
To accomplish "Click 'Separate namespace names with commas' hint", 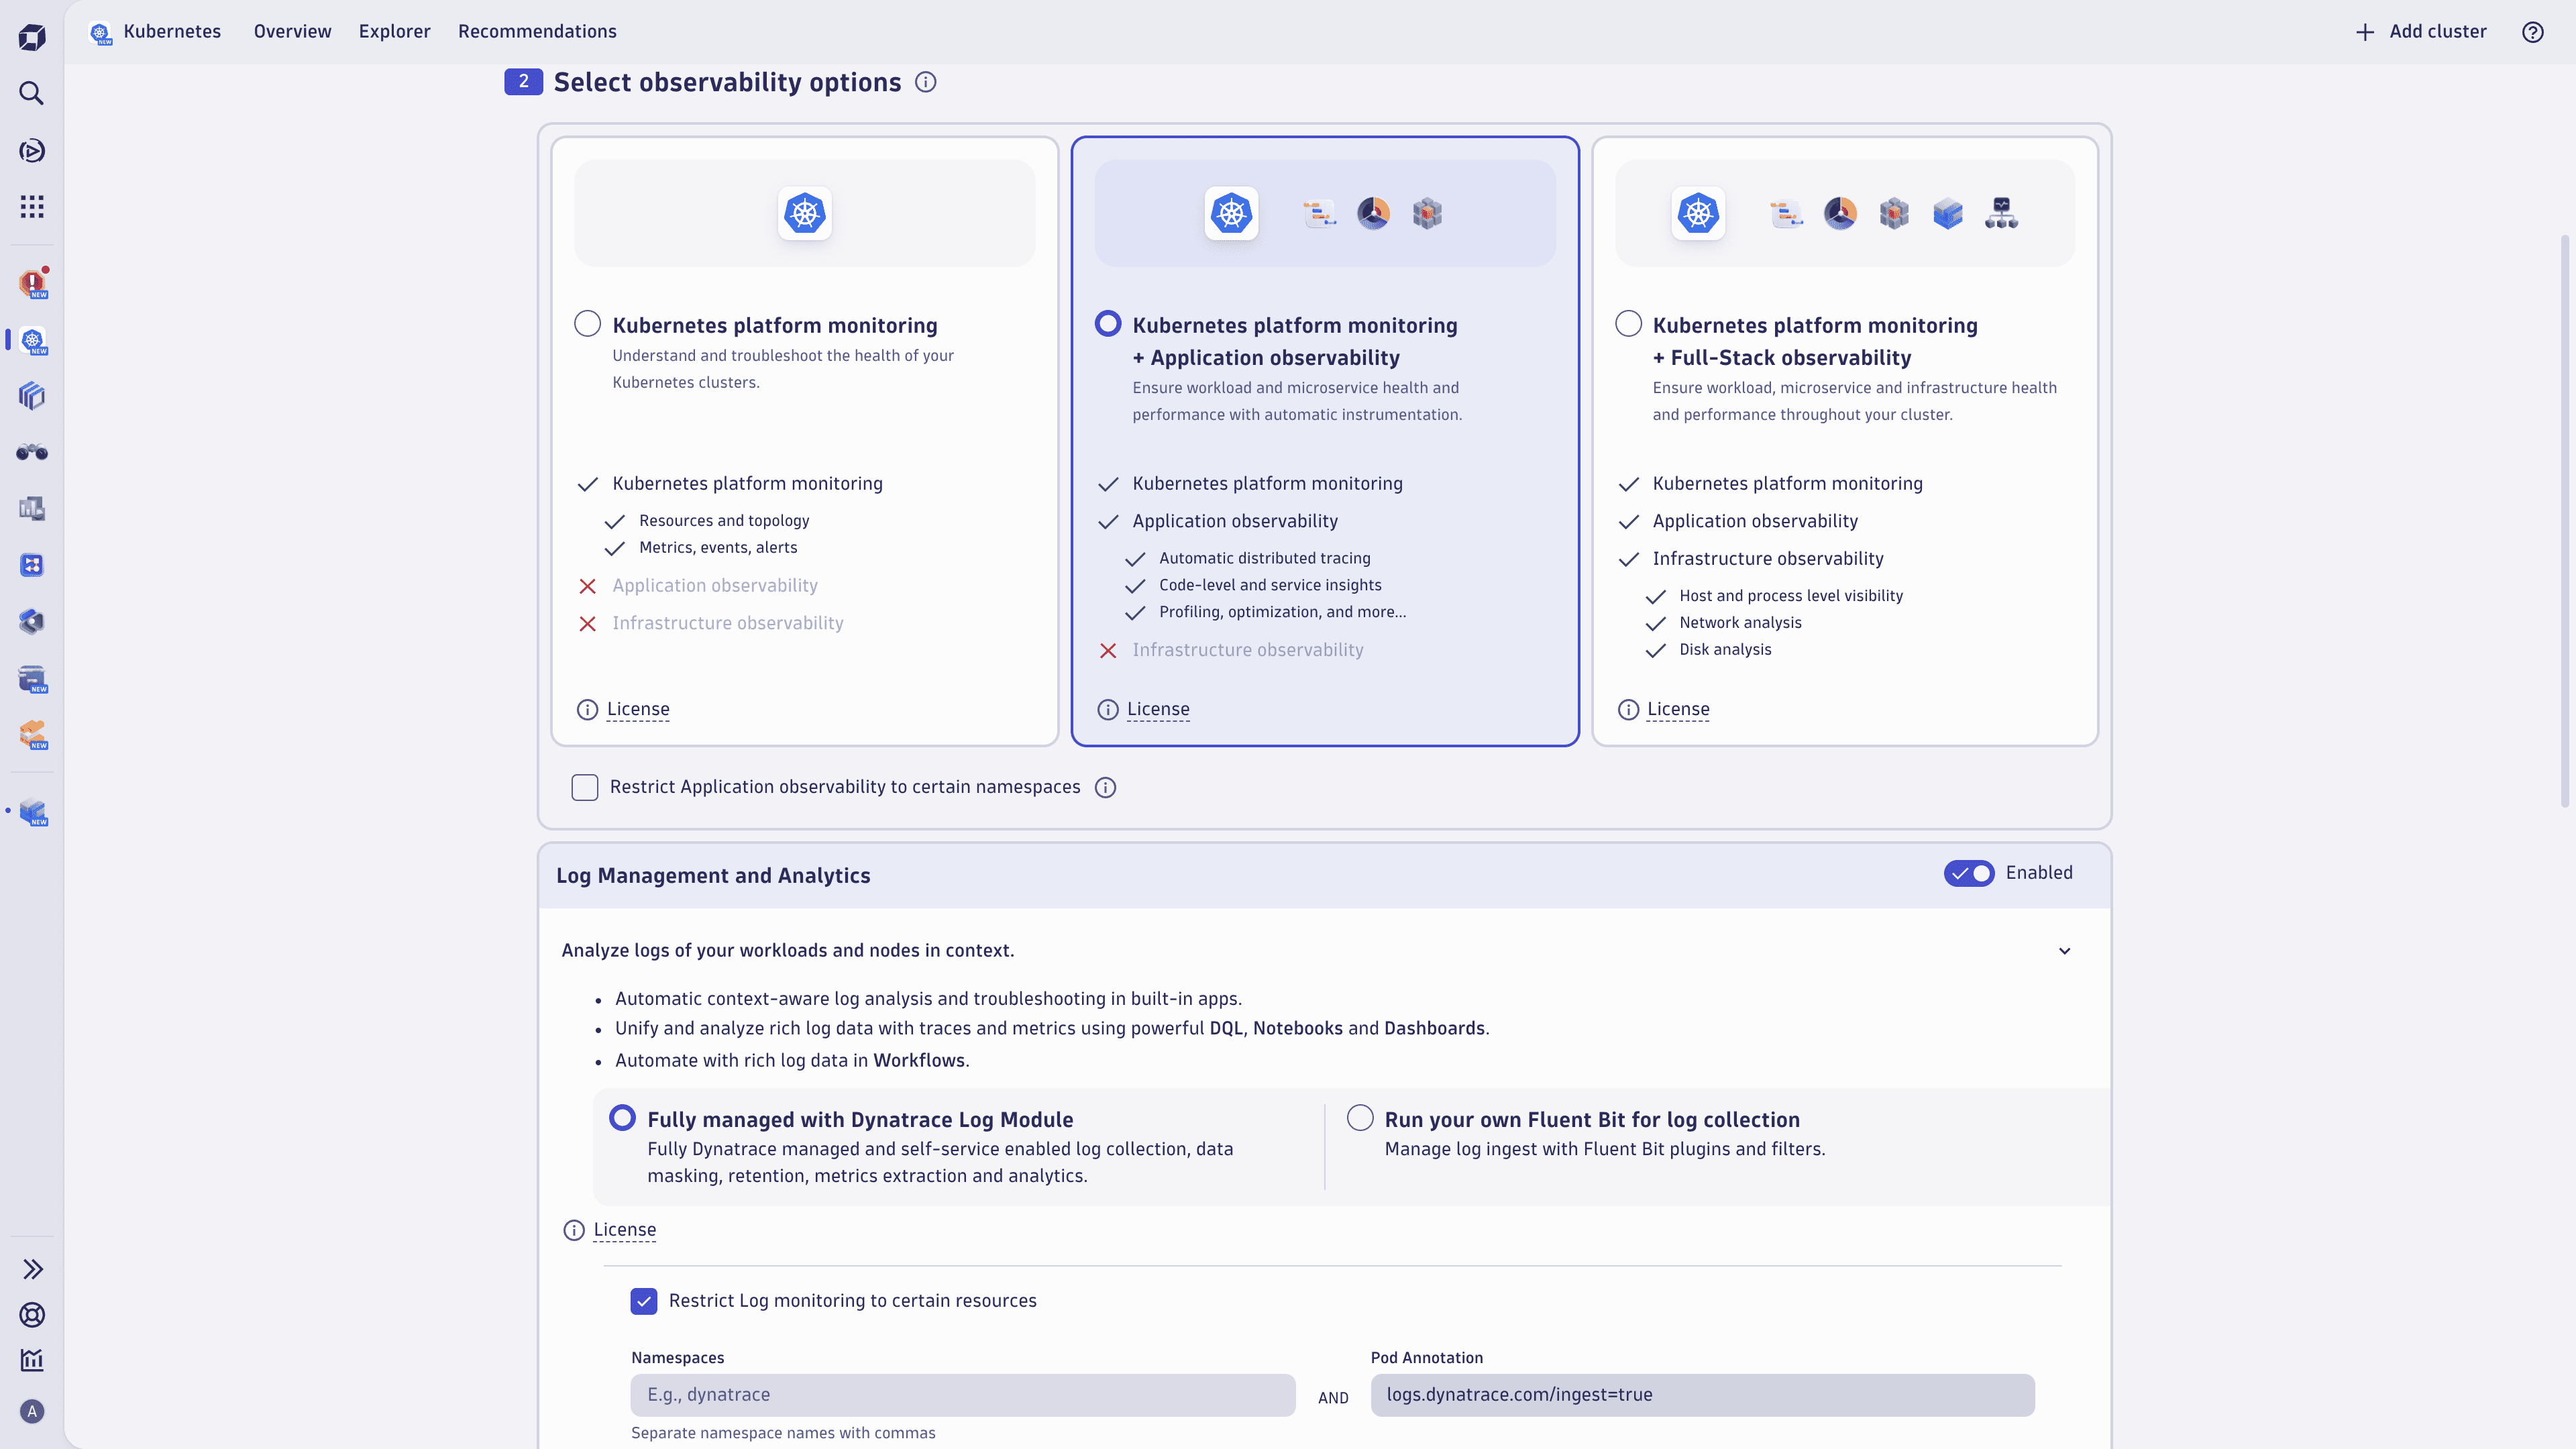I will click(x=783, y=1434).
